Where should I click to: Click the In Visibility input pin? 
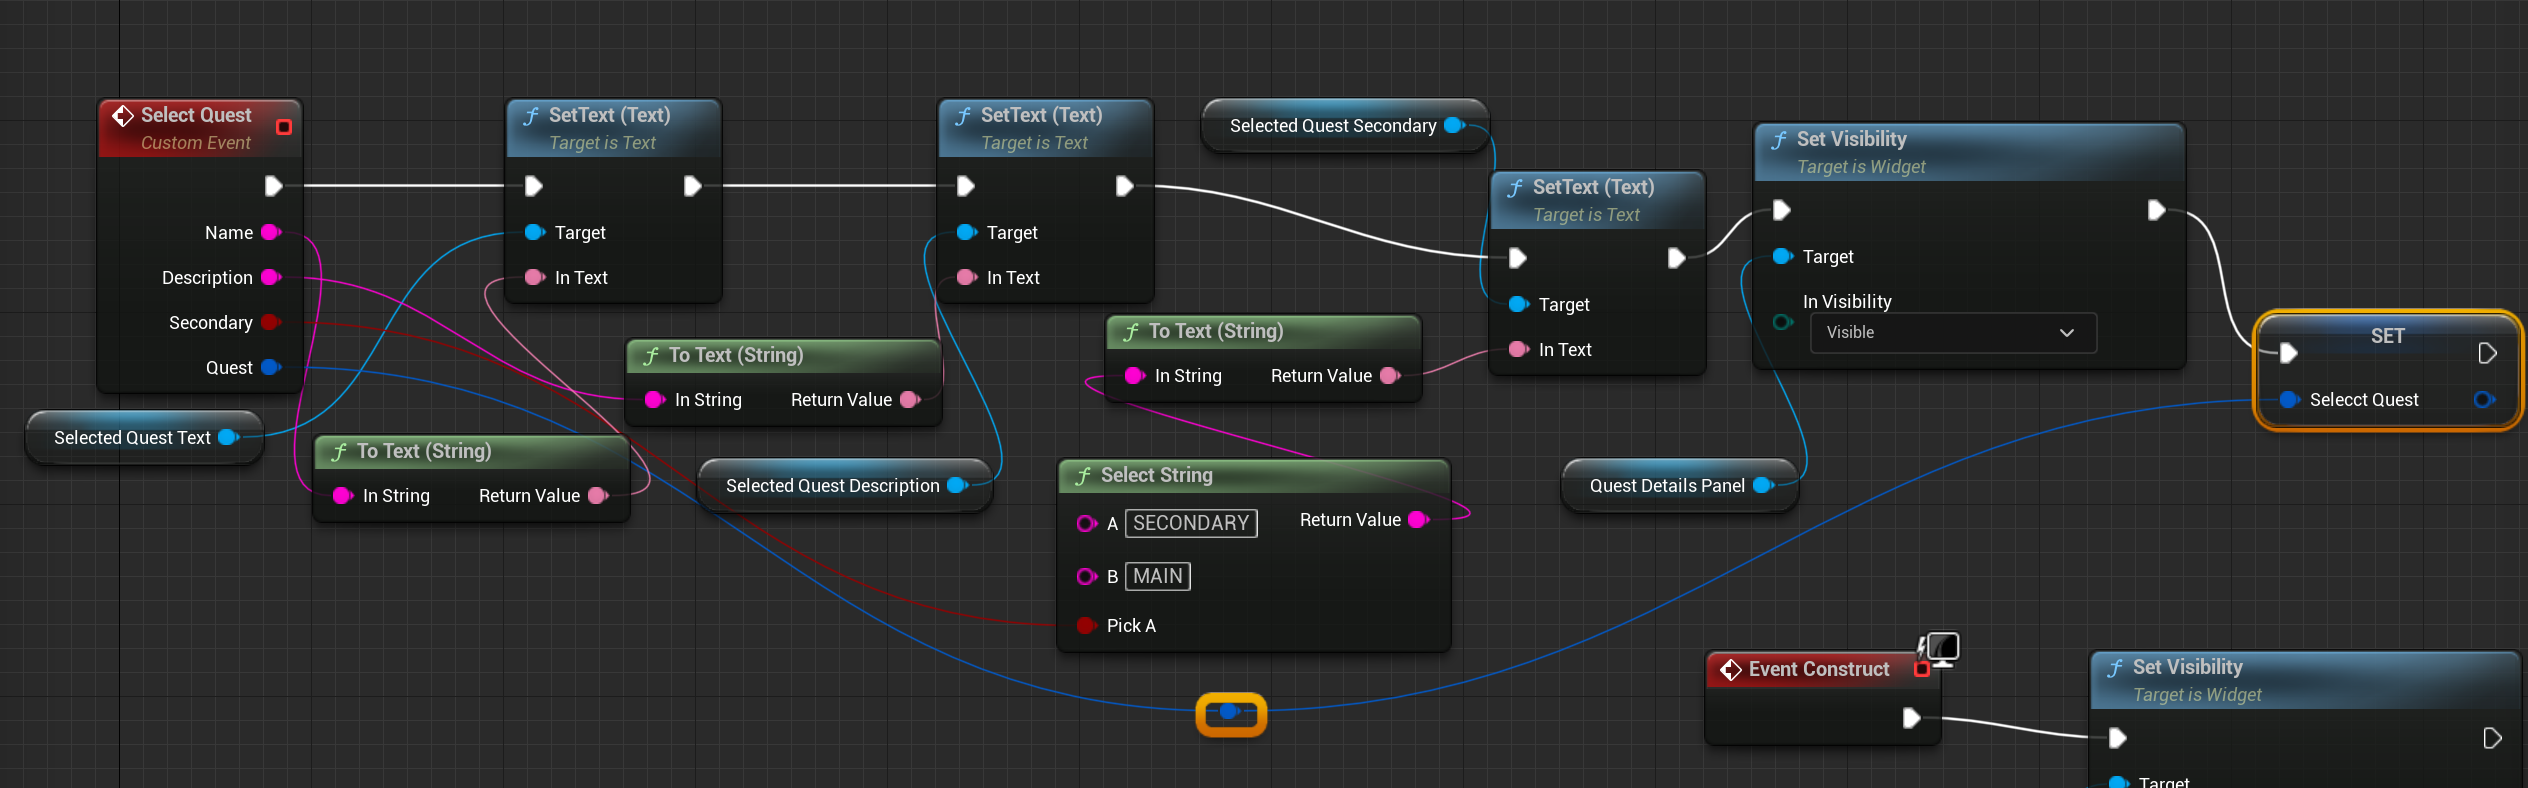[1782, 322]
